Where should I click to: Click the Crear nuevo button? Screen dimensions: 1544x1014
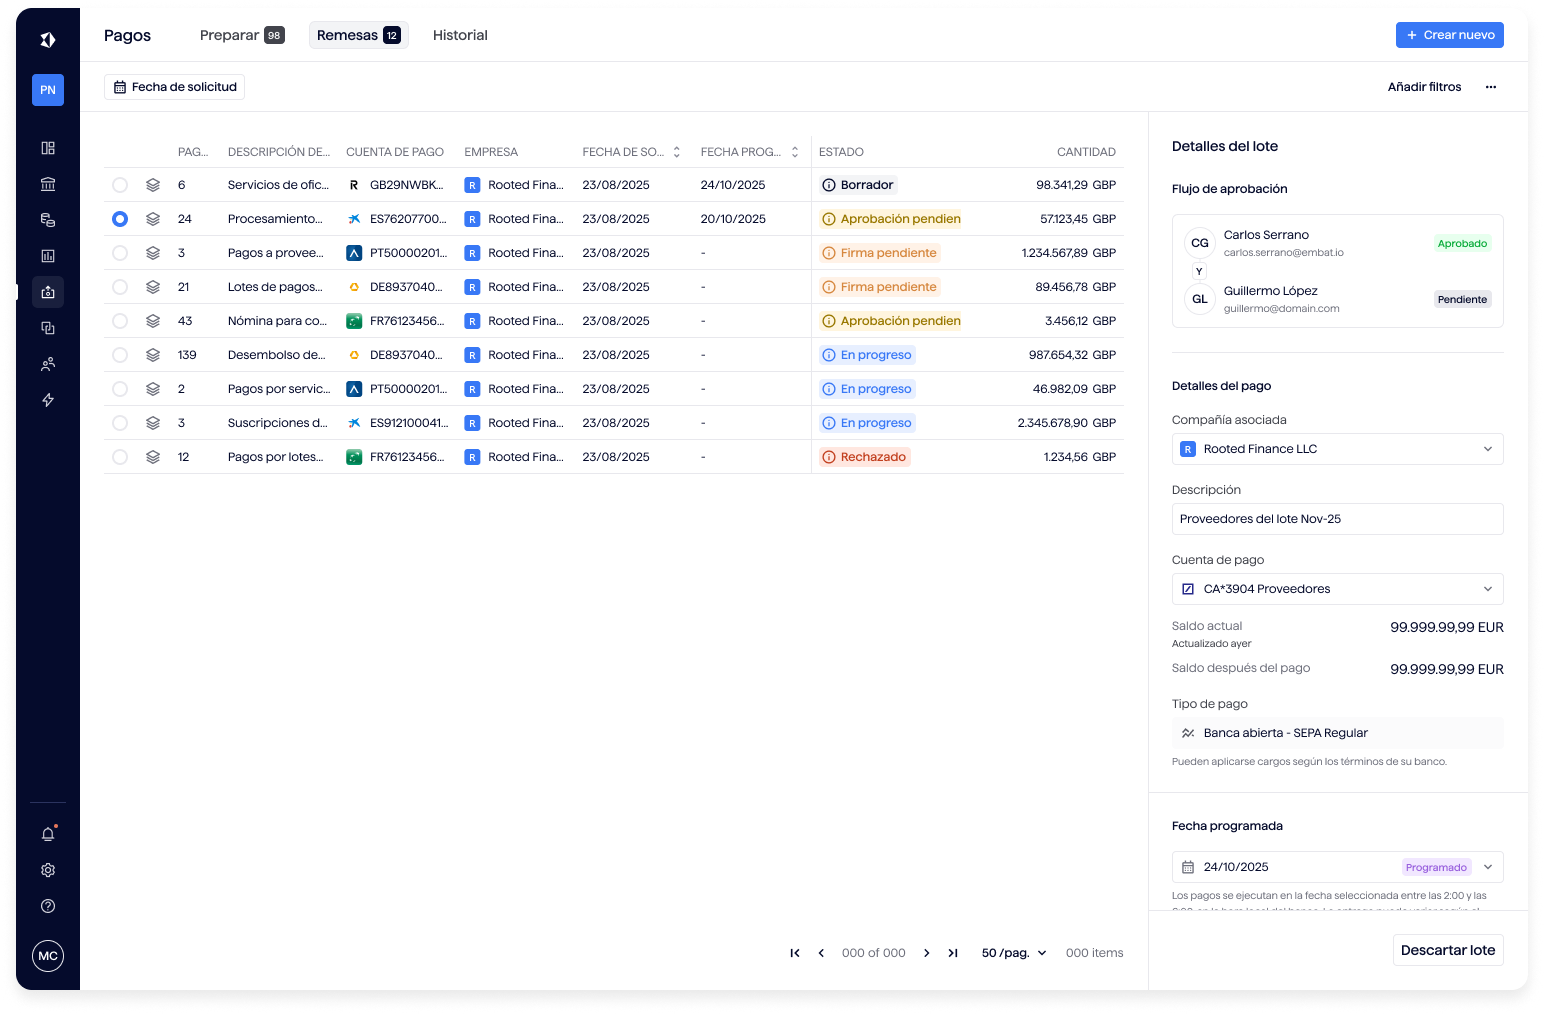click(1449, 35)
